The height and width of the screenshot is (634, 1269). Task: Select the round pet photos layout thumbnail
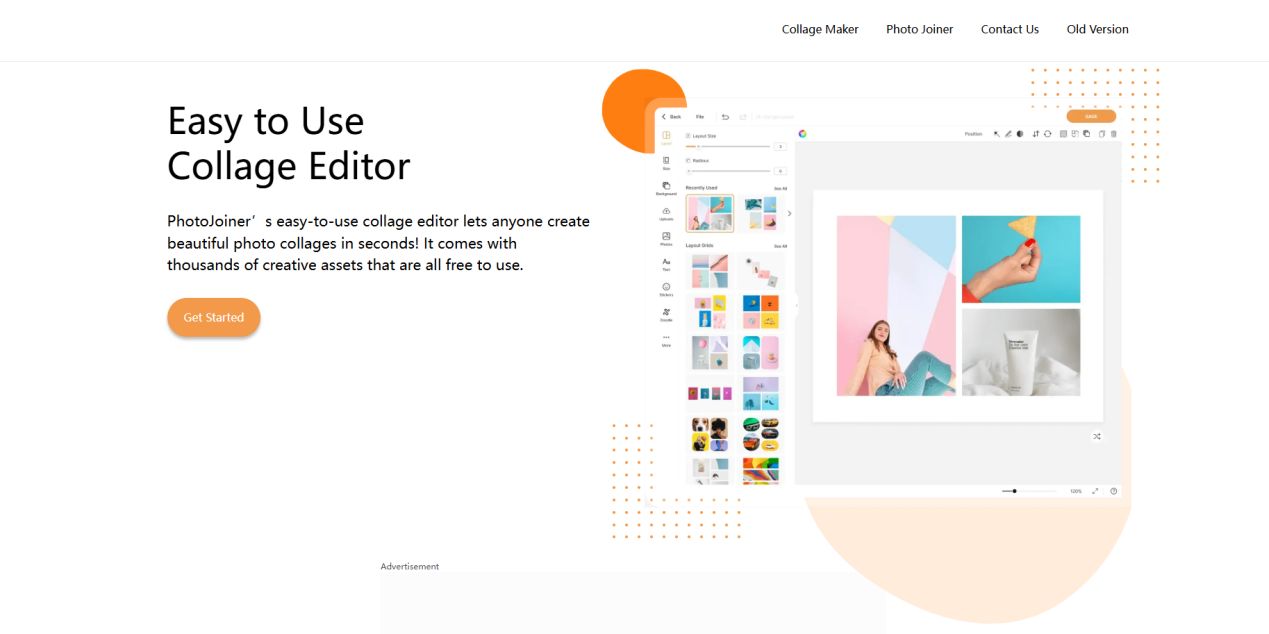(710, 434)
